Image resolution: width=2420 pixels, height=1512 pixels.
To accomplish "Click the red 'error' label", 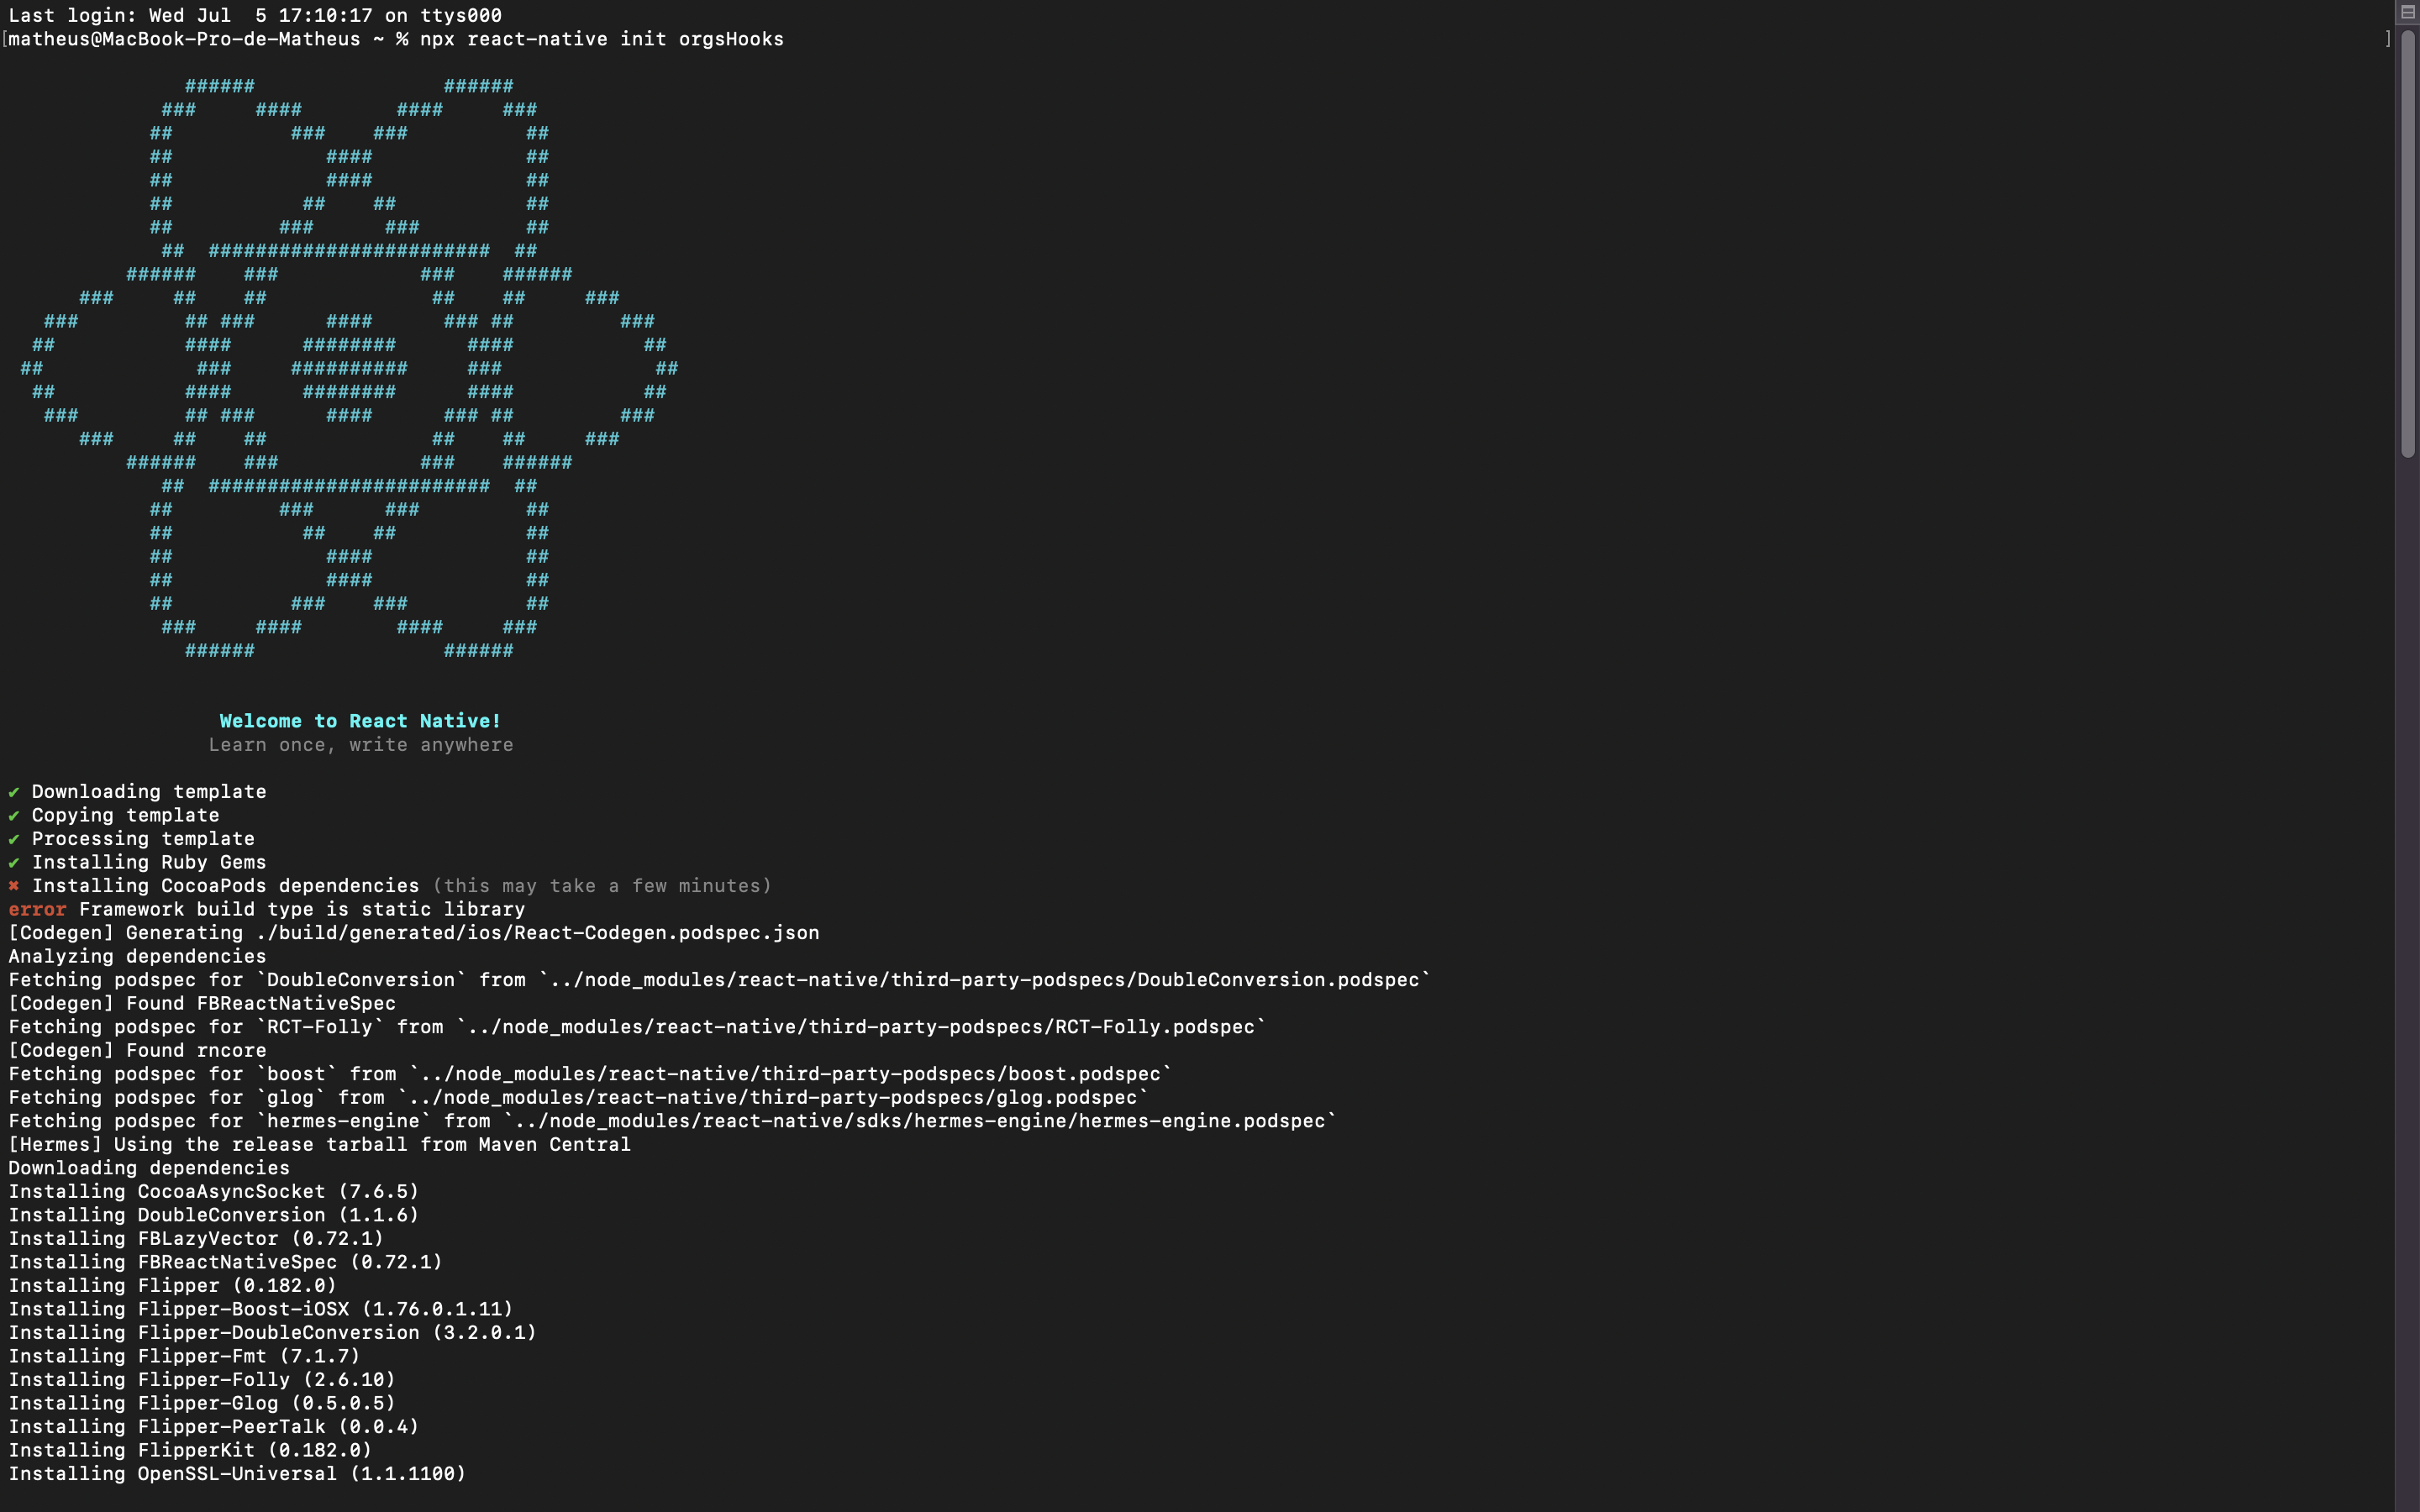I will 37,909.
